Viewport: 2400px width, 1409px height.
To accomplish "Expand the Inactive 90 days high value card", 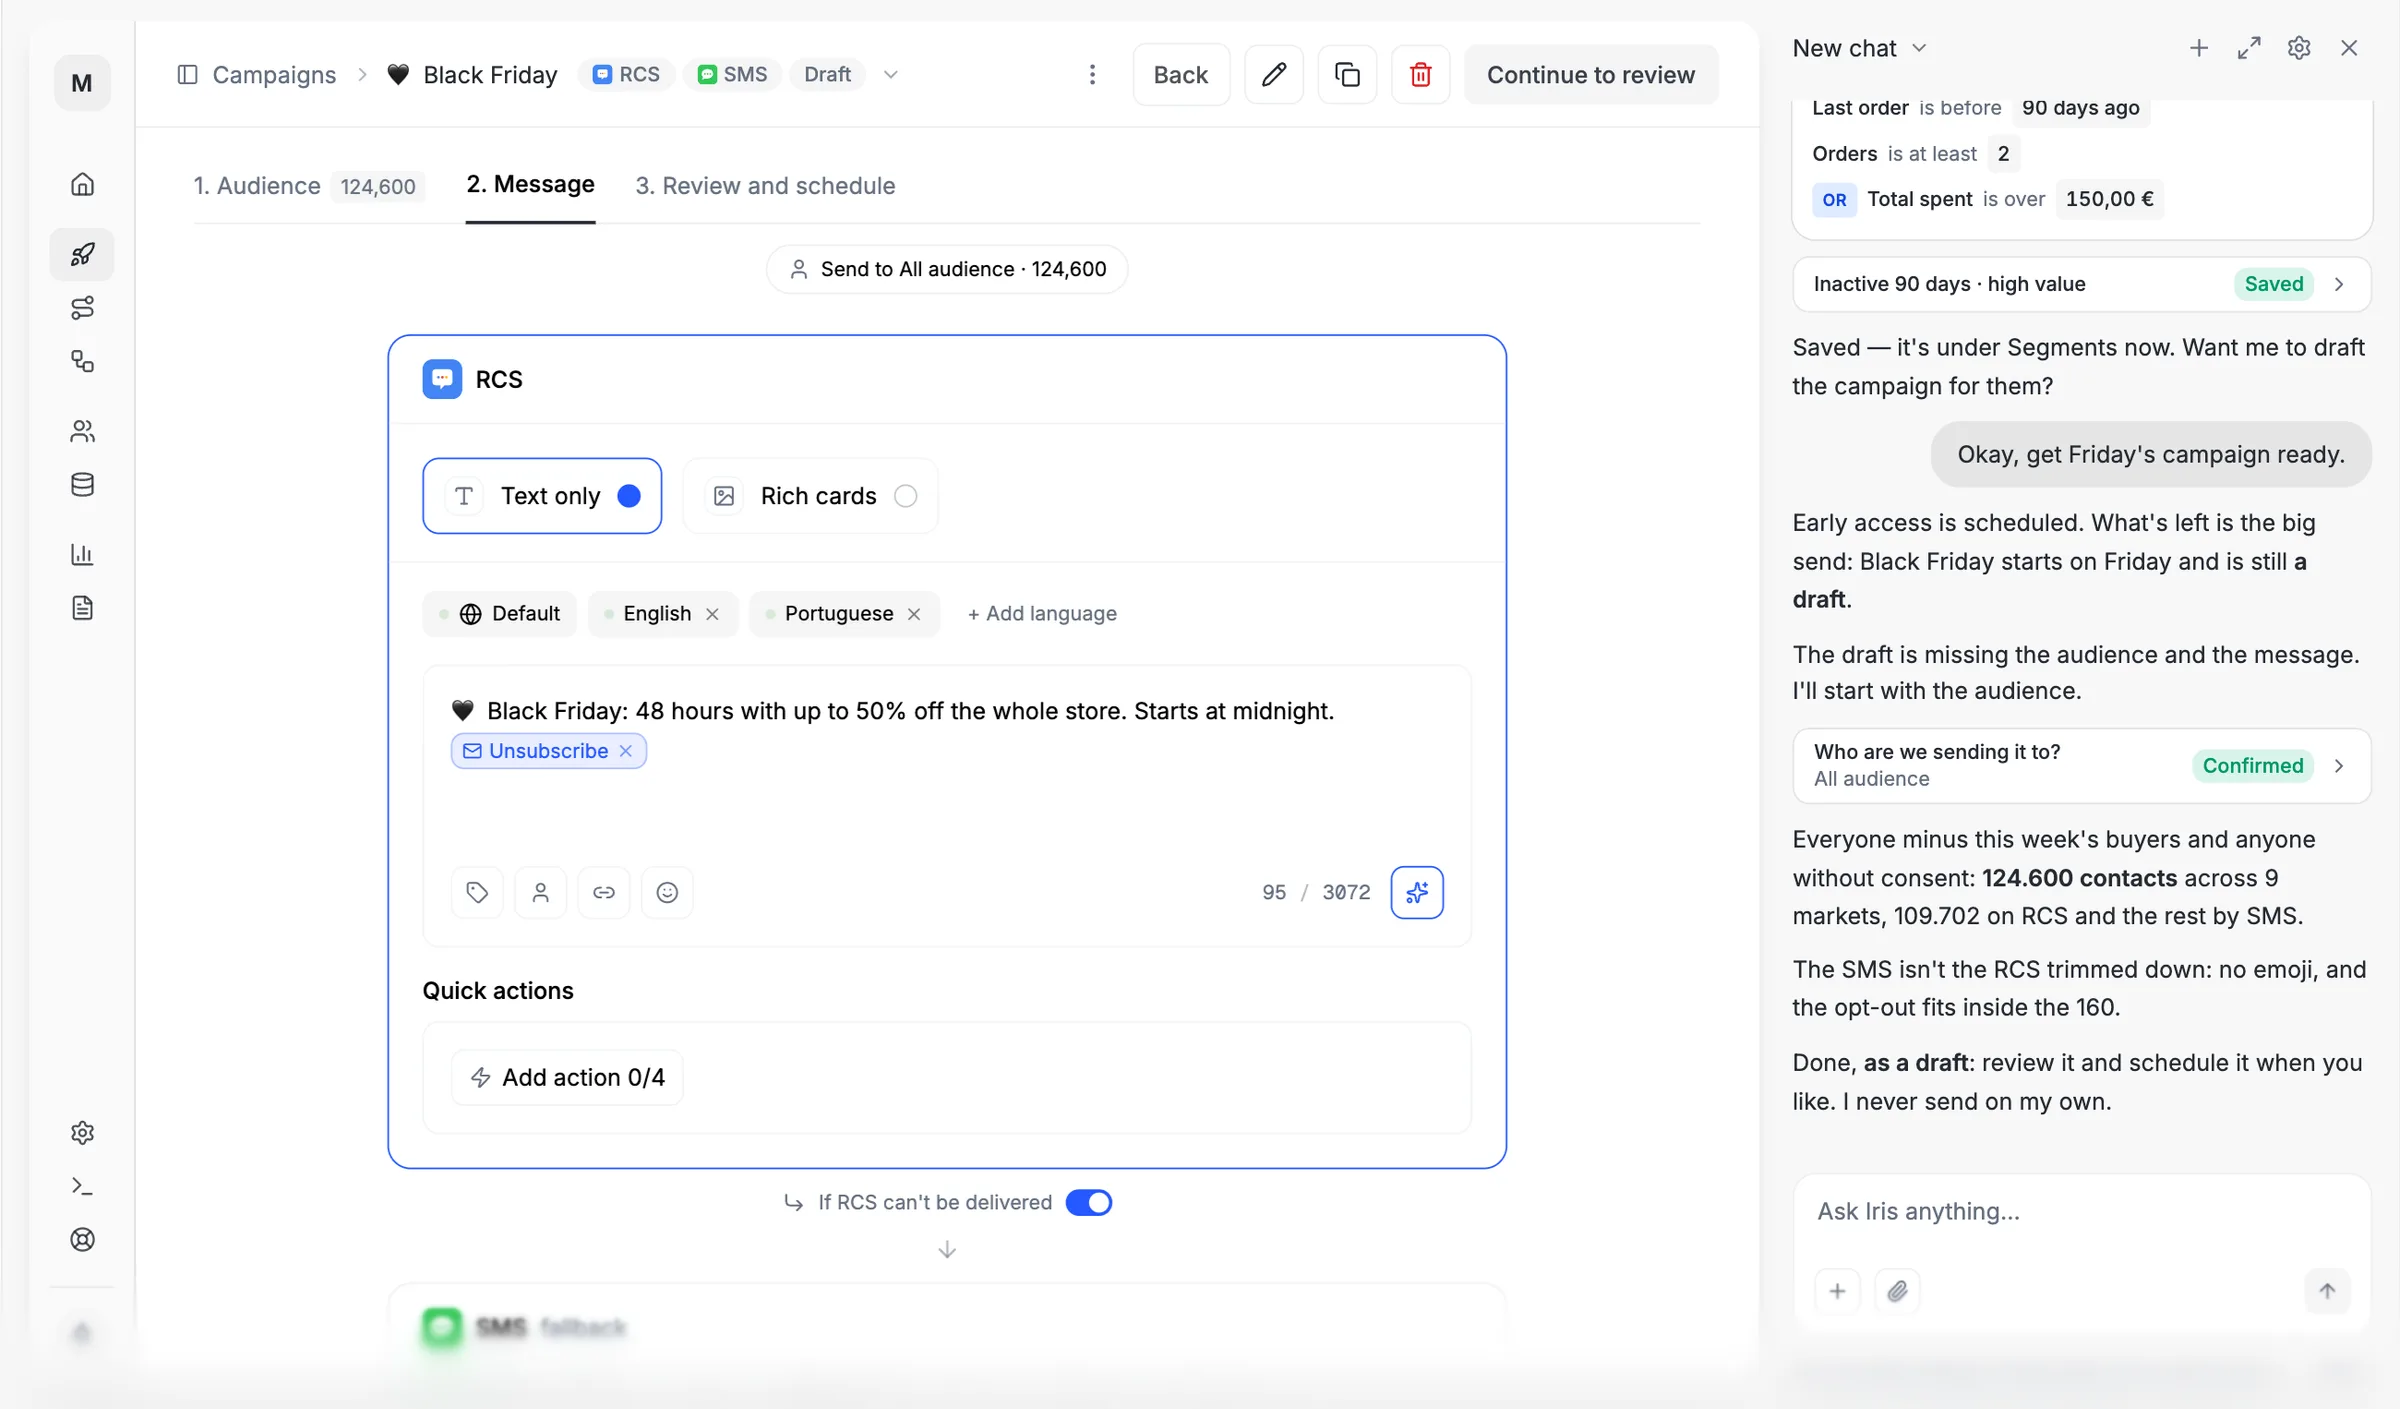I will click(2081, 284).
